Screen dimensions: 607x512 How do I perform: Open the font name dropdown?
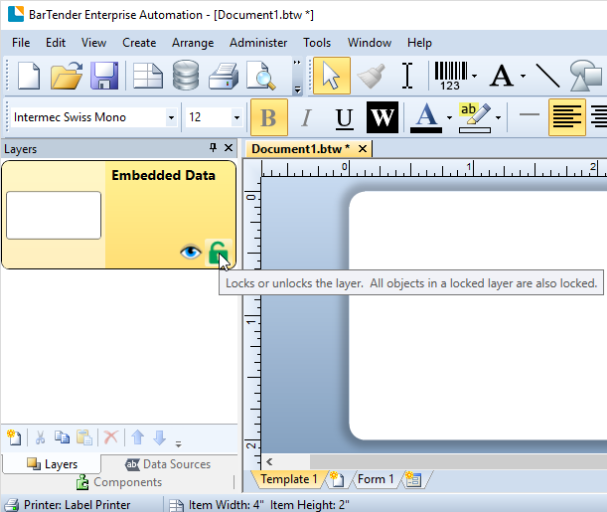pyautogui.click(x=171, y=117)
